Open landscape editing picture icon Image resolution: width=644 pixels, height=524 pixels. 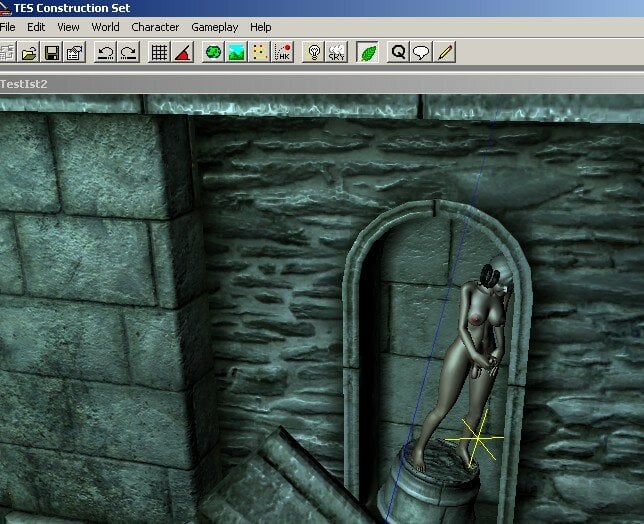point(237,52)
